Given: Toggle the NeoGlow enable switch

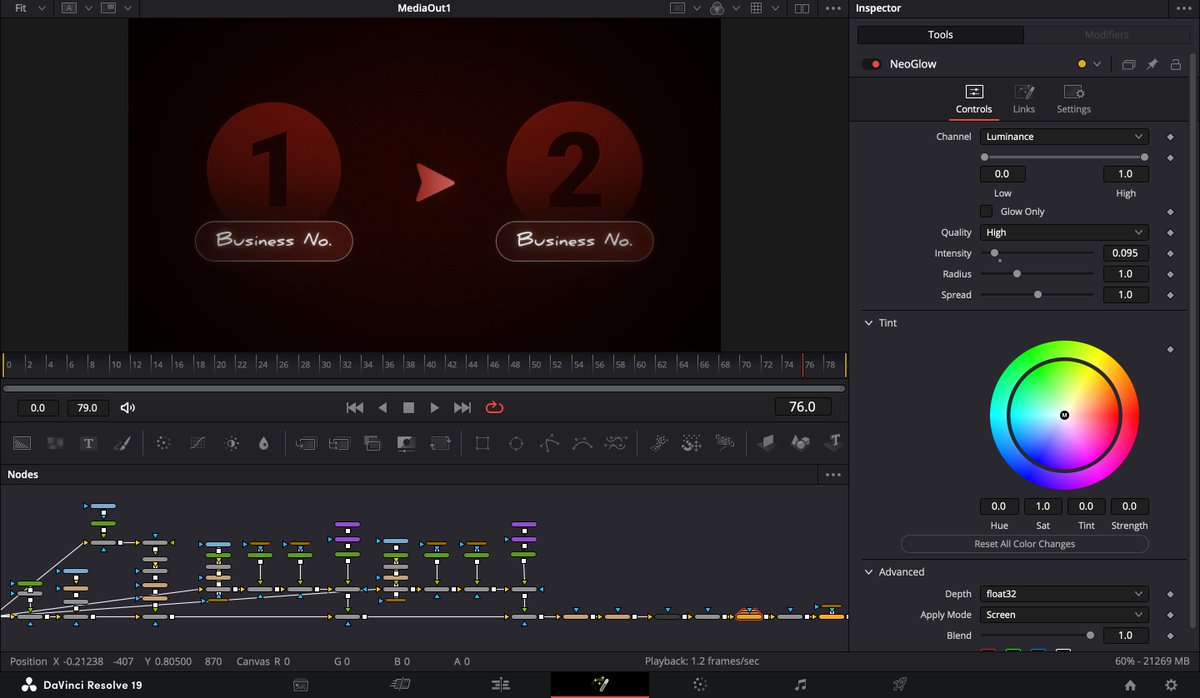Looking at the screenshot, I should [x=870, y=64].
